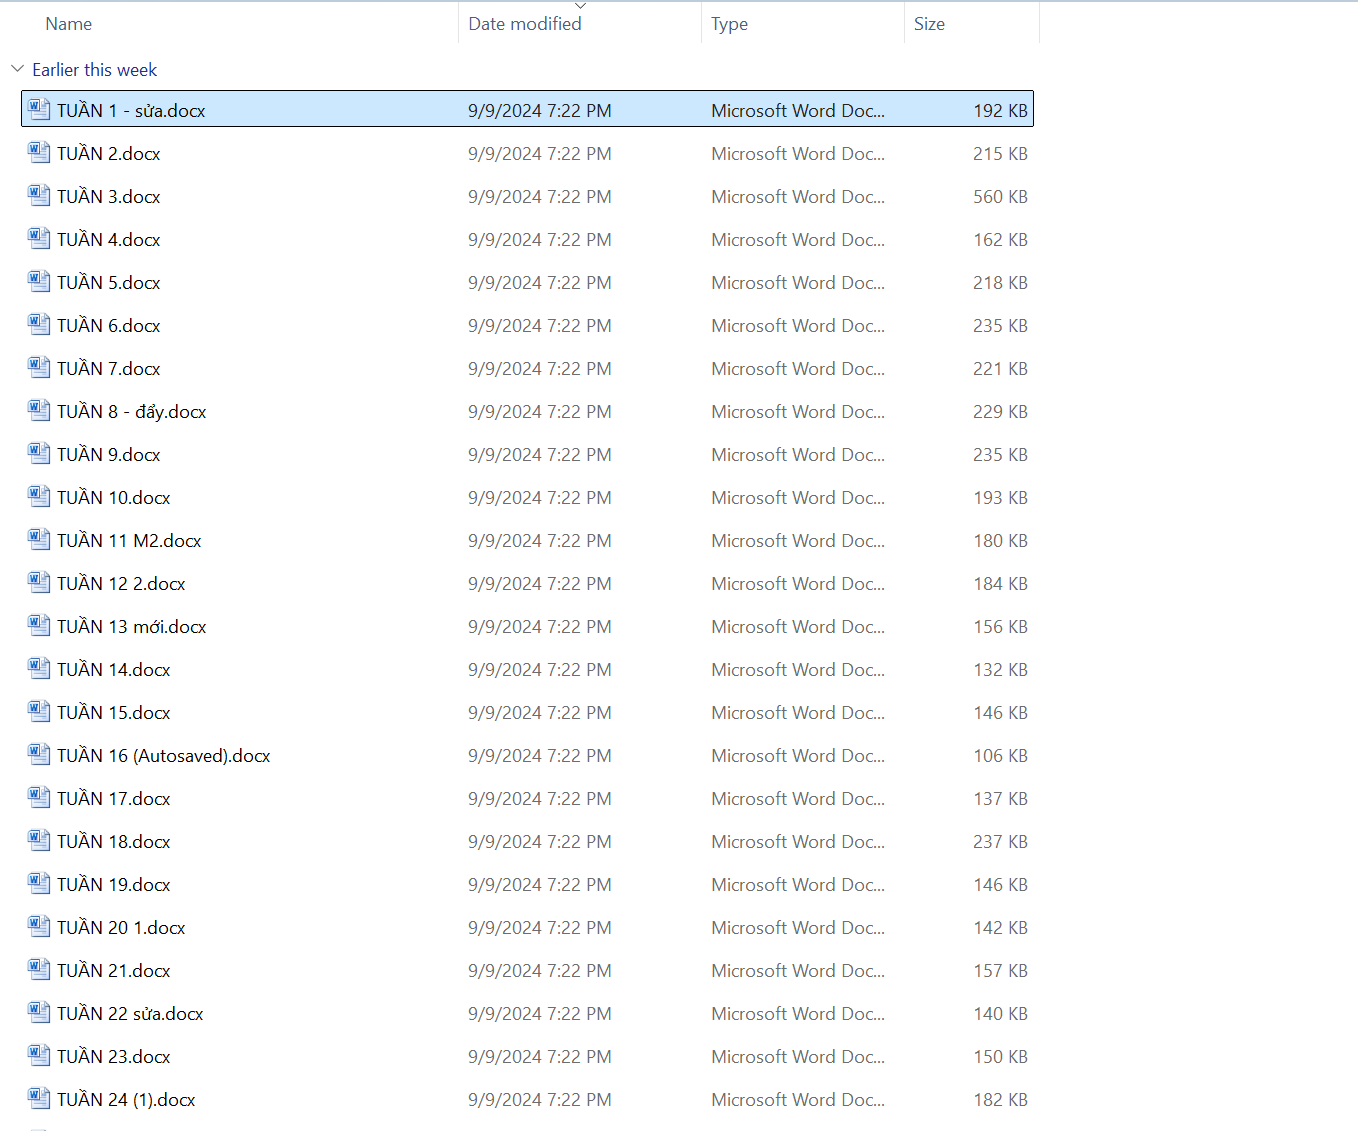Click the 237 KB size cell
Screen dimensions: 1358x1136
tap(1000, 842)
